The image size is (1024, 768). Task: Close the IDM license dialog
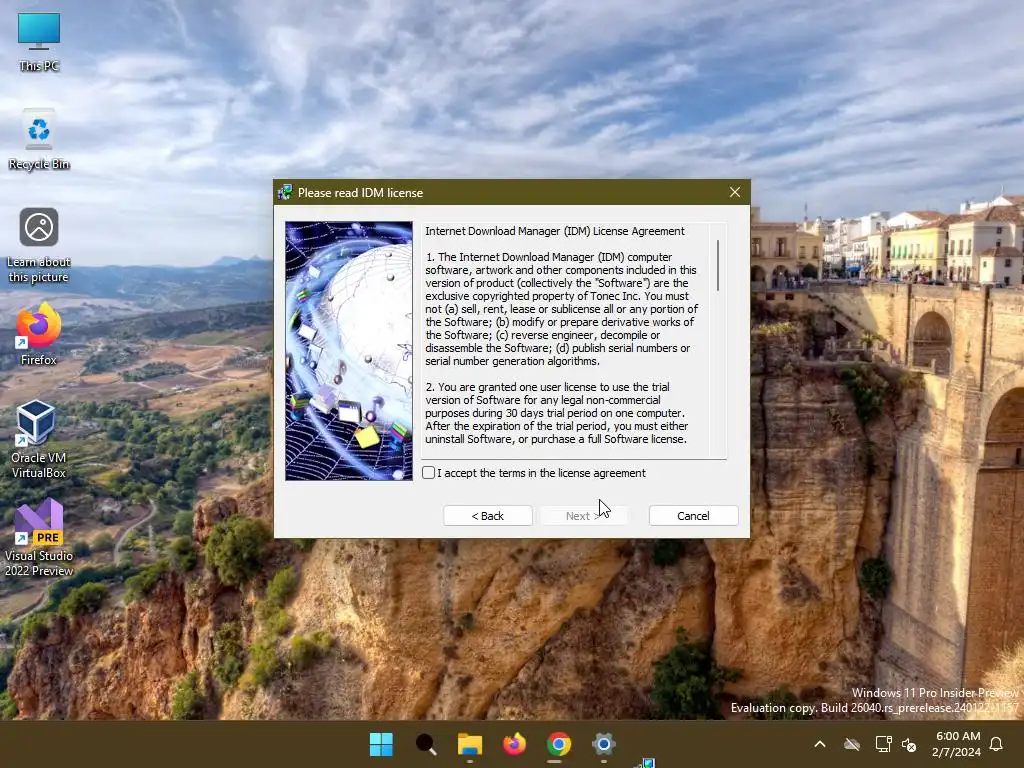coord(735,193)
